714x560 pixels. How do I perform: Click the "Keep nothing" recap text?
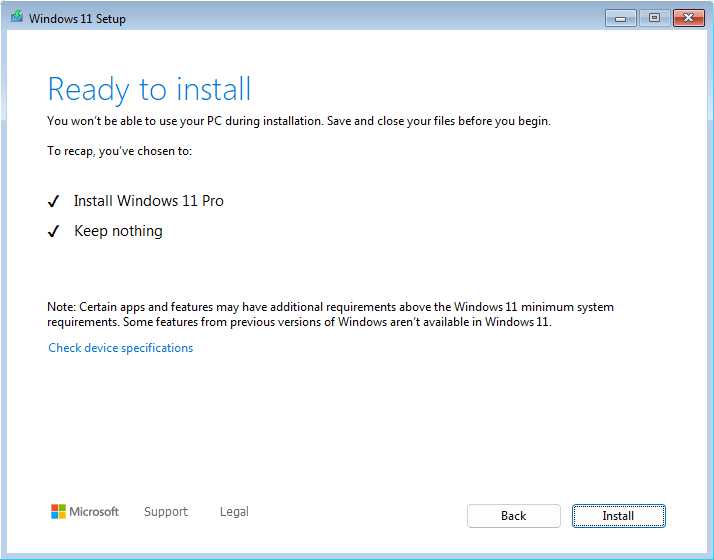tap(118, 231)
